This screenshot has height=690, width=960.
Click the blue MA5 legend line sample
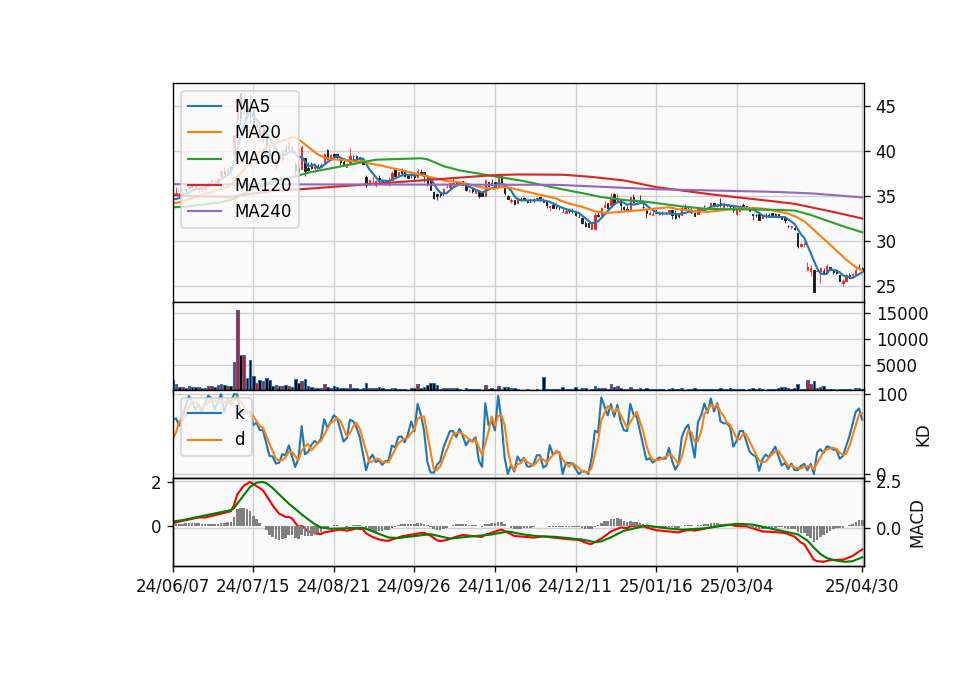(204, 106)
